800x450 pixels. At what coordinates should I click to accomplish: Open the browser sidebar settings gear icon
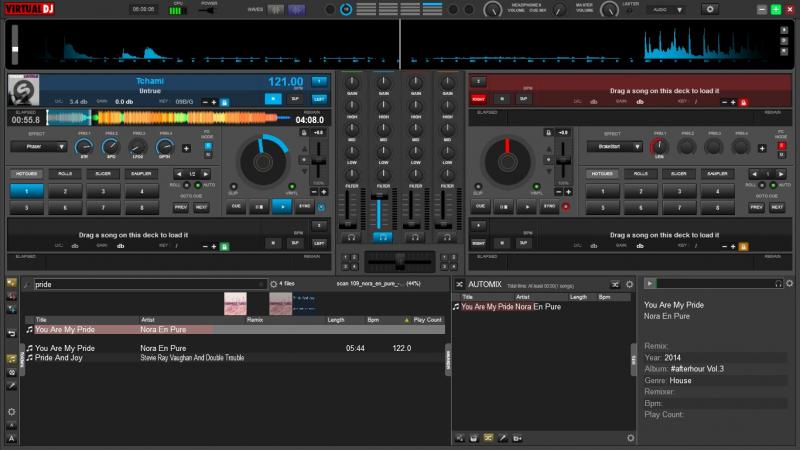tap(11, 412)
